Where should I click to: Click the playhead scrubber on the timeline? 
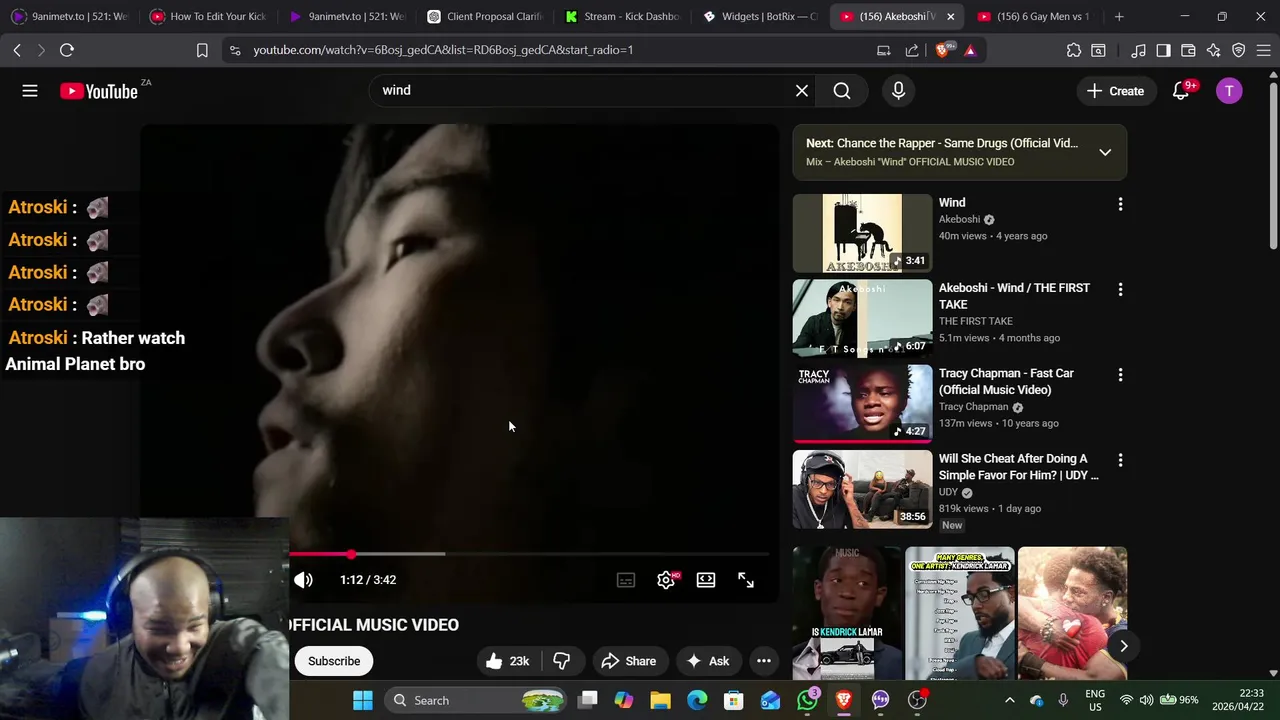351,554
